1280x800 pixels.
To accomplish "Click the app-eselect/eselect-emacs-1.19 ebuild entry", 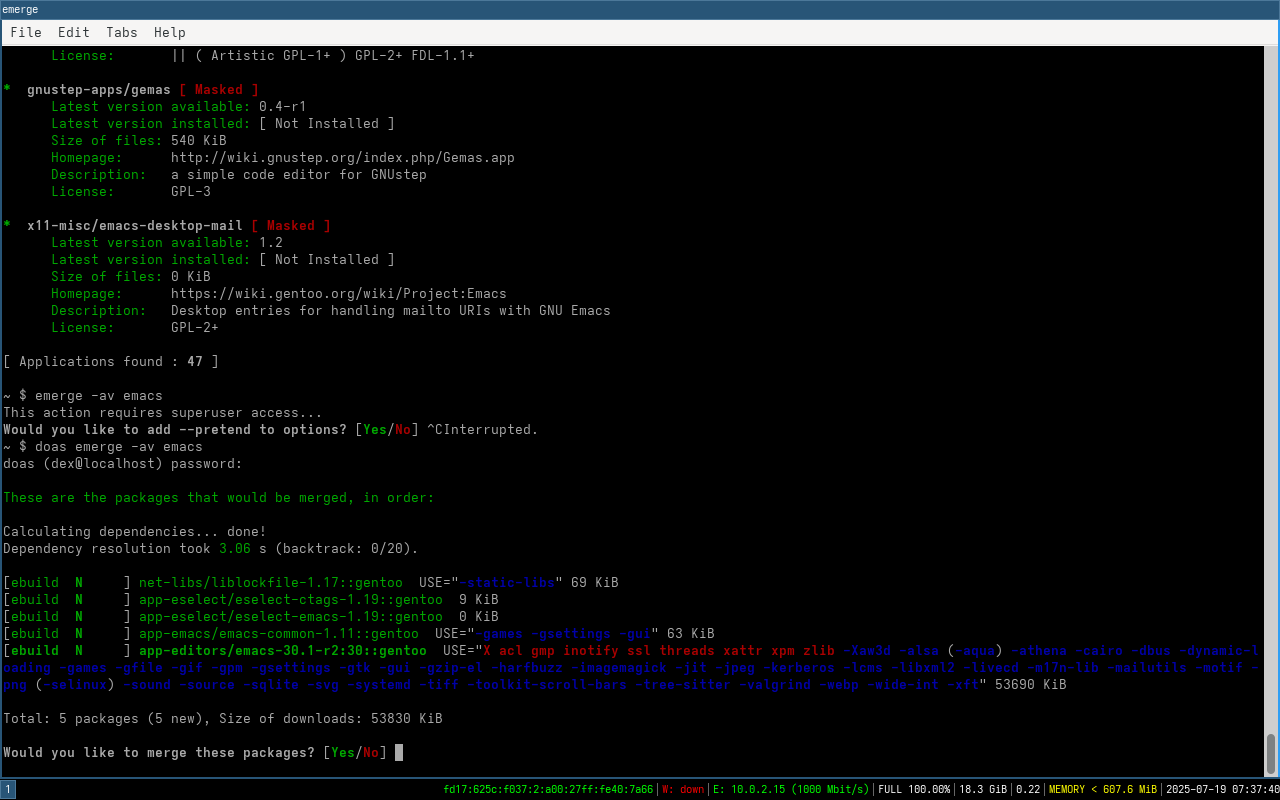I will 251,616.
